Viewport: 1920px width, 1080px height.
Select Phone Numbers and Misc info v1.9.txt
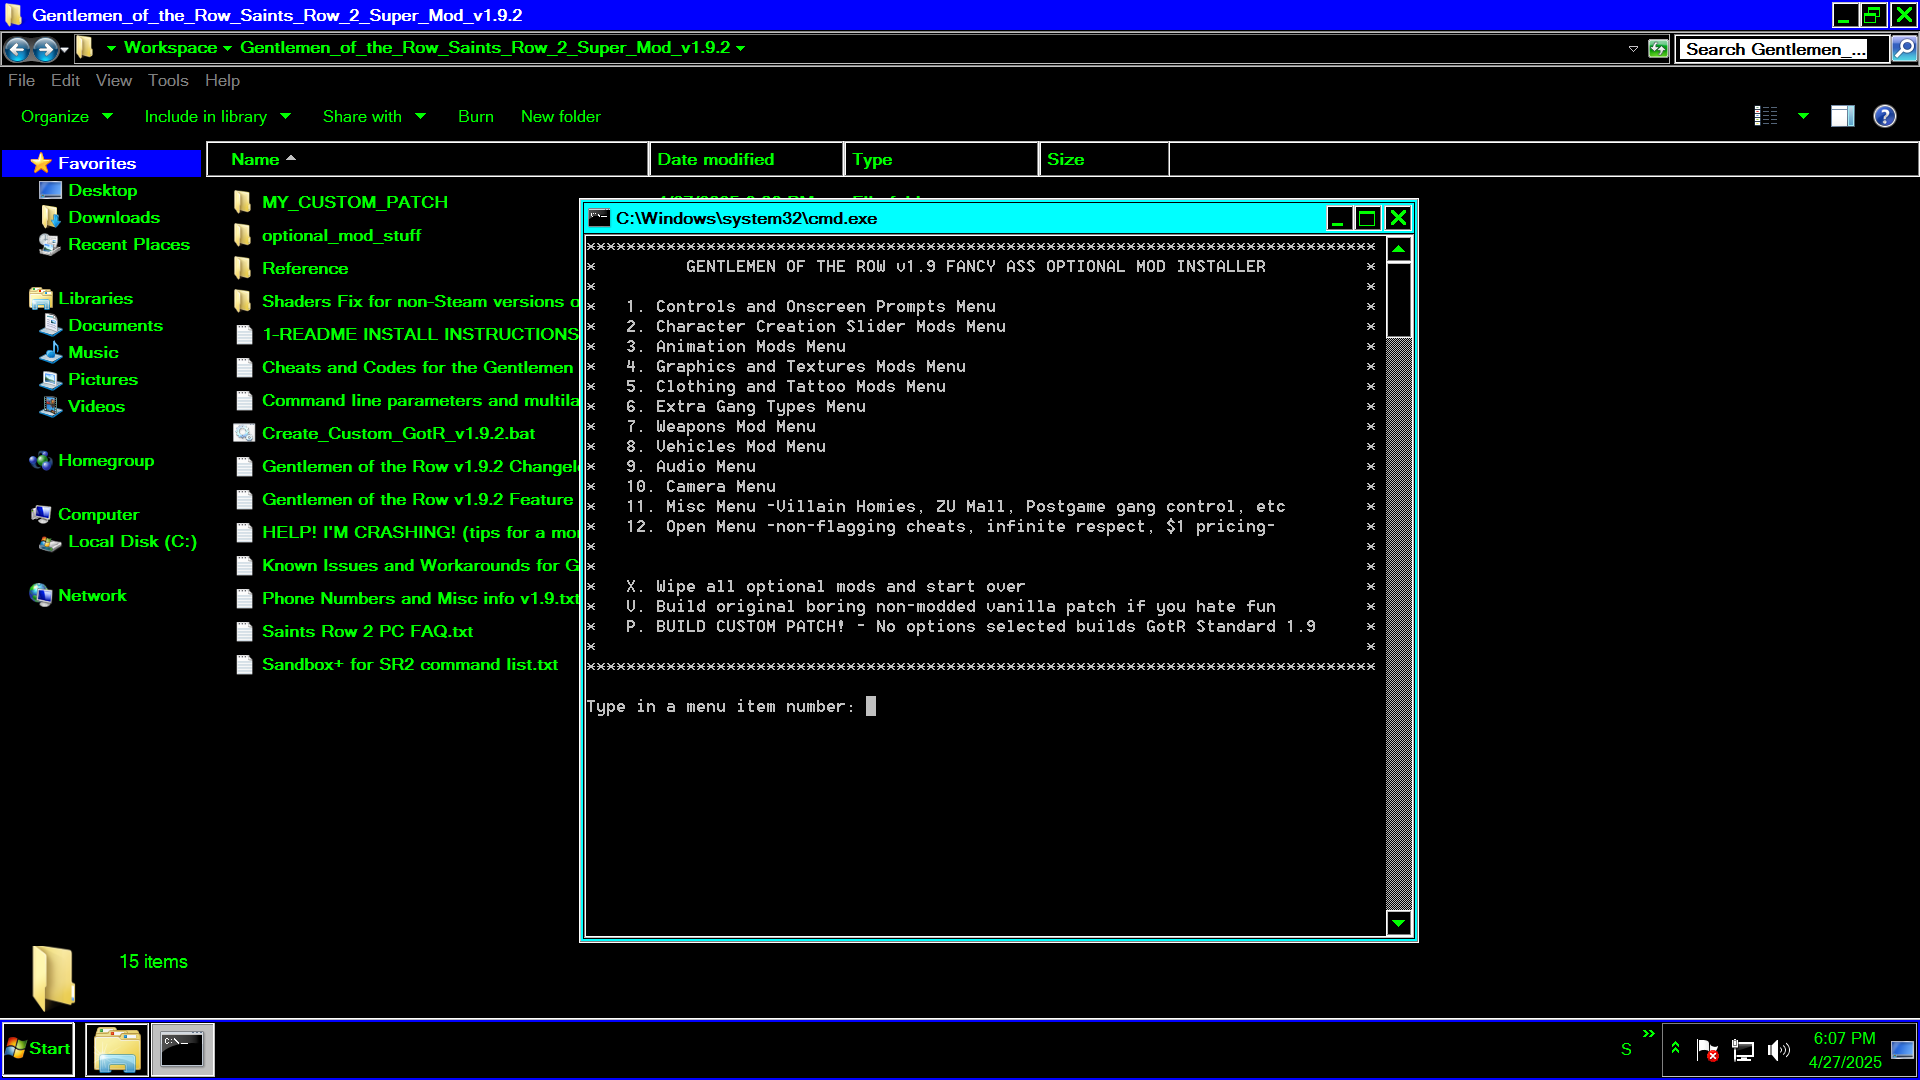click(x=406, y=598)
